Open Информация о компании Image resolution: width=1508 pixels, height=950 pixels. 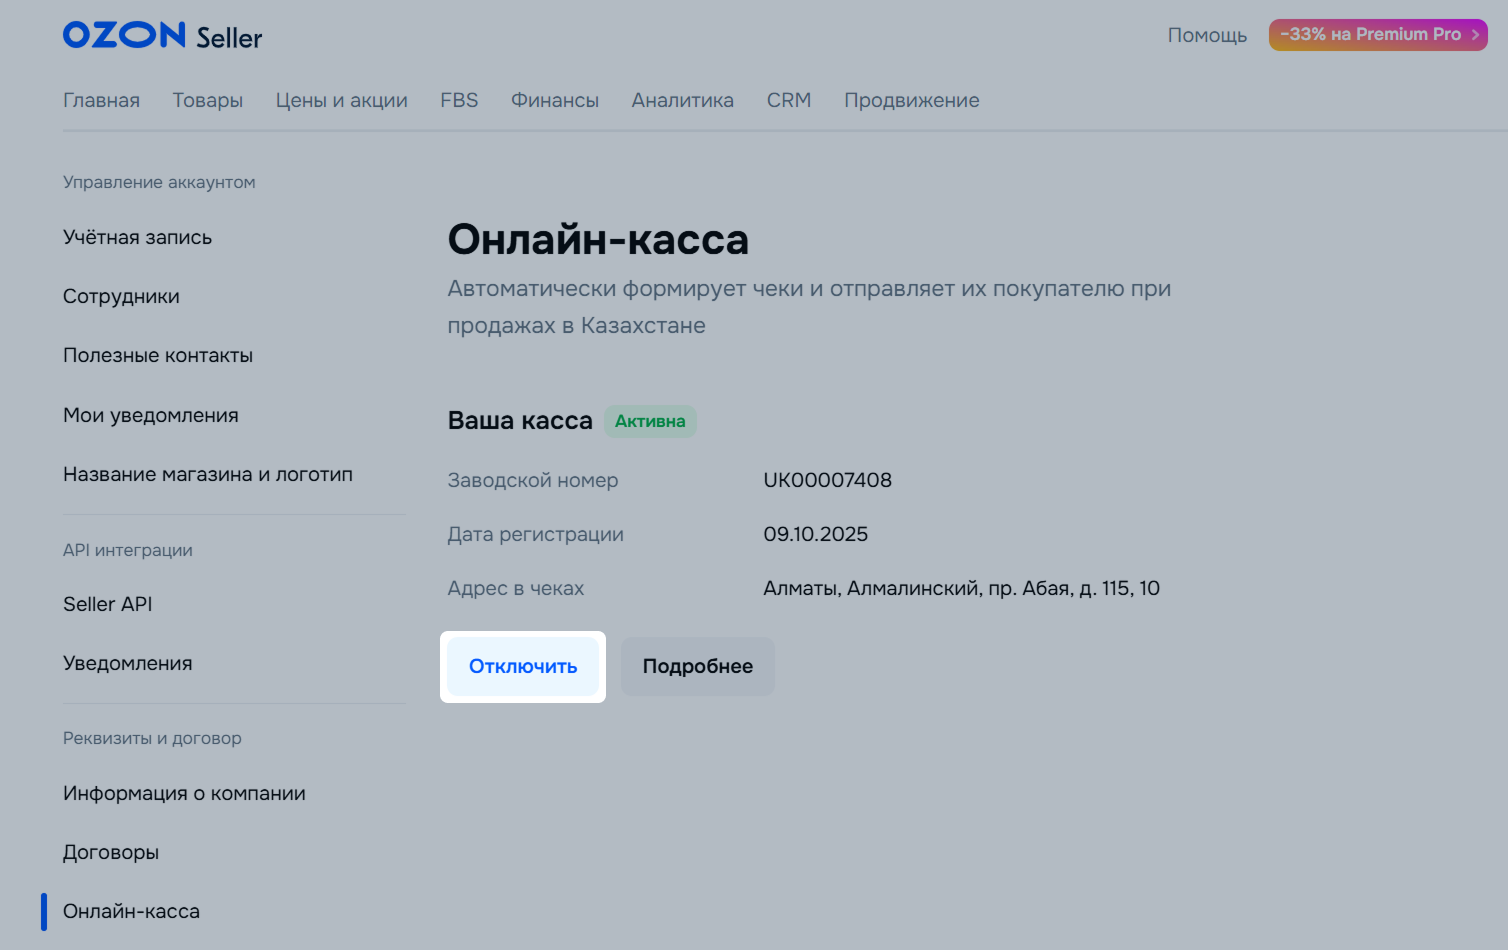[184, 793]
